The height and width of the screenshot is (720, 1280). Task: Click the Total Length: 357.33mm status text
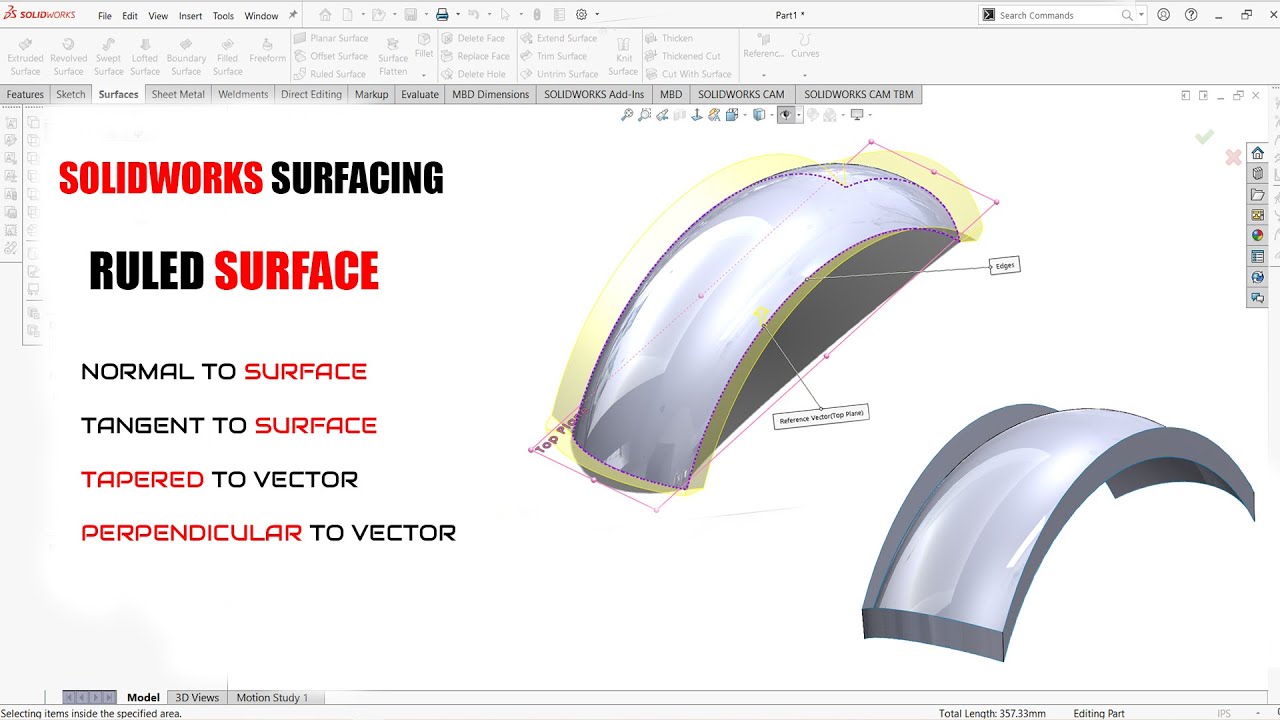[x=992, y=713]
